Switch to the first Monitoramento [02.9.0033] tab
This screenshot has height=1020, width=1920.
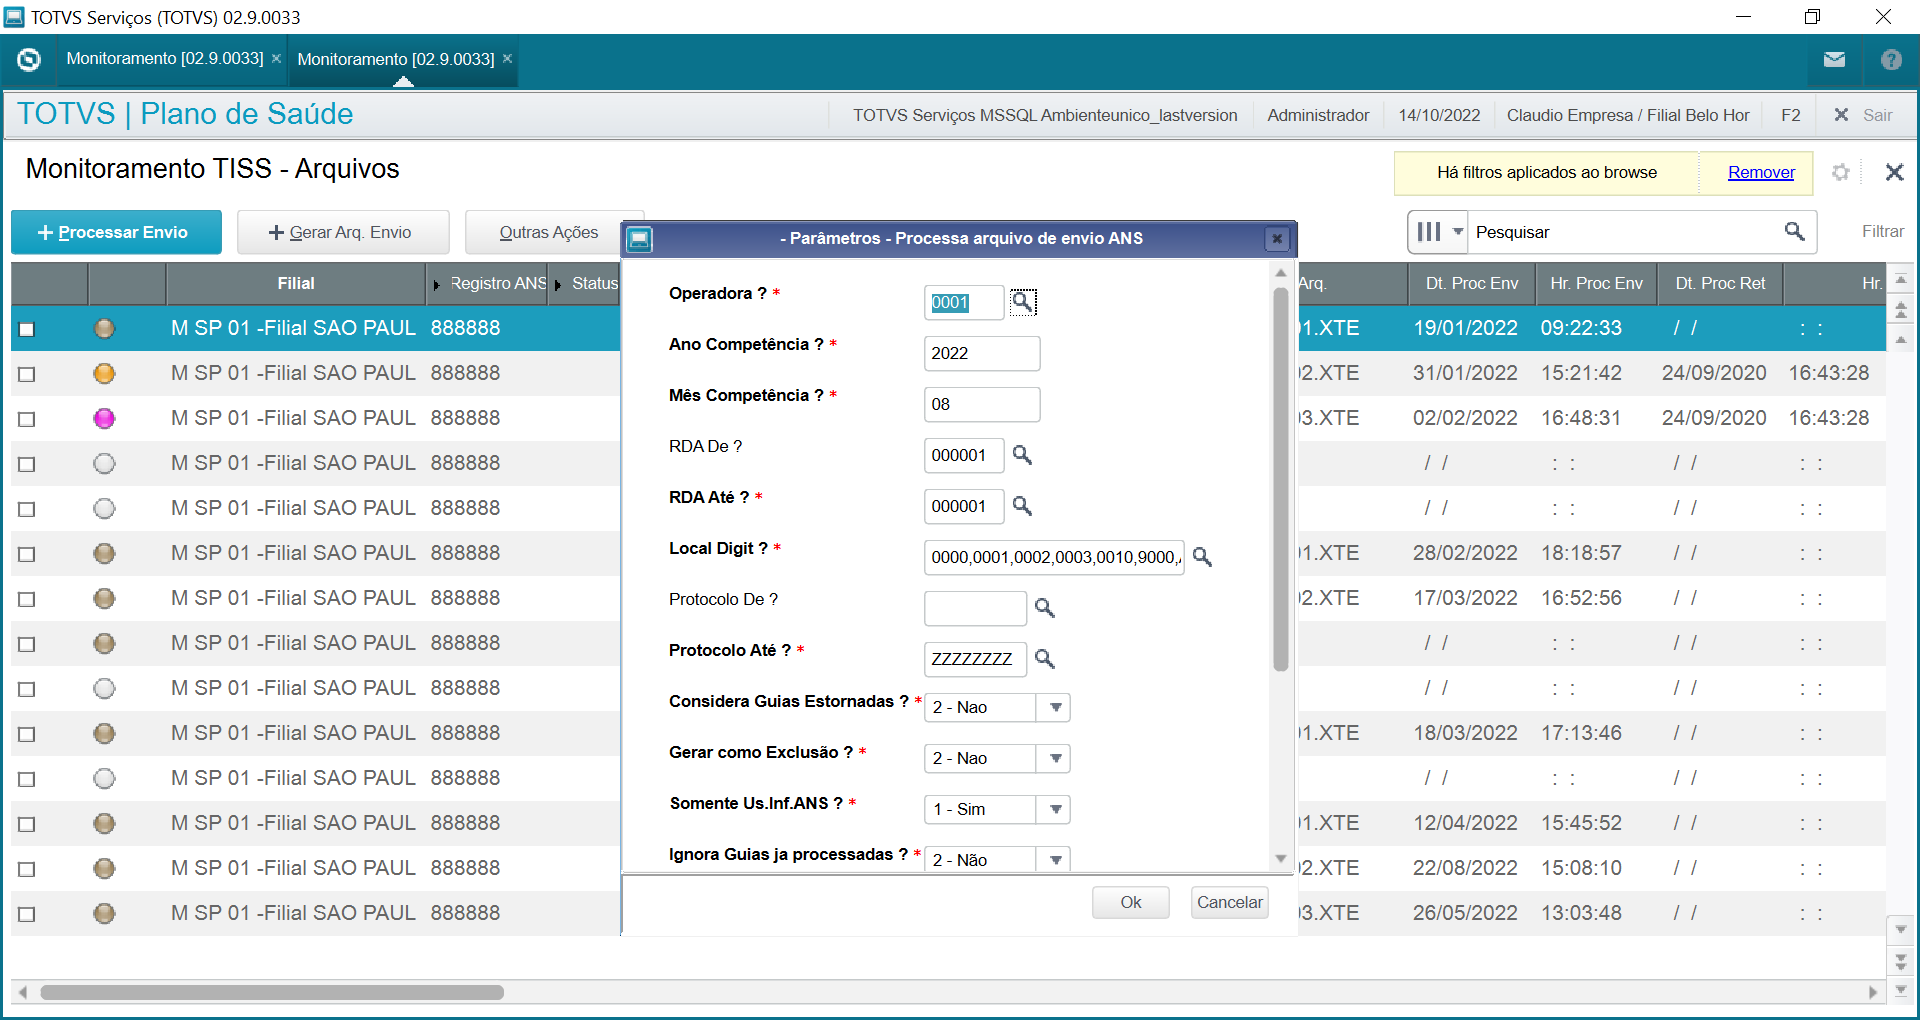coord(165,59)
